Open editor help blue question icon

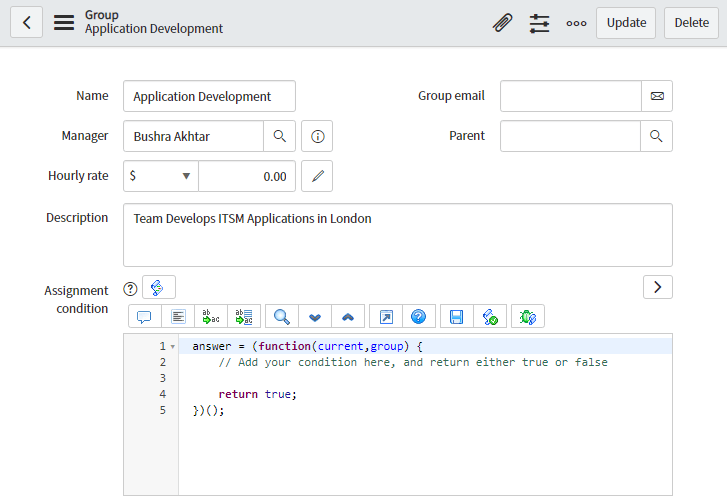[x=419, y=317]
